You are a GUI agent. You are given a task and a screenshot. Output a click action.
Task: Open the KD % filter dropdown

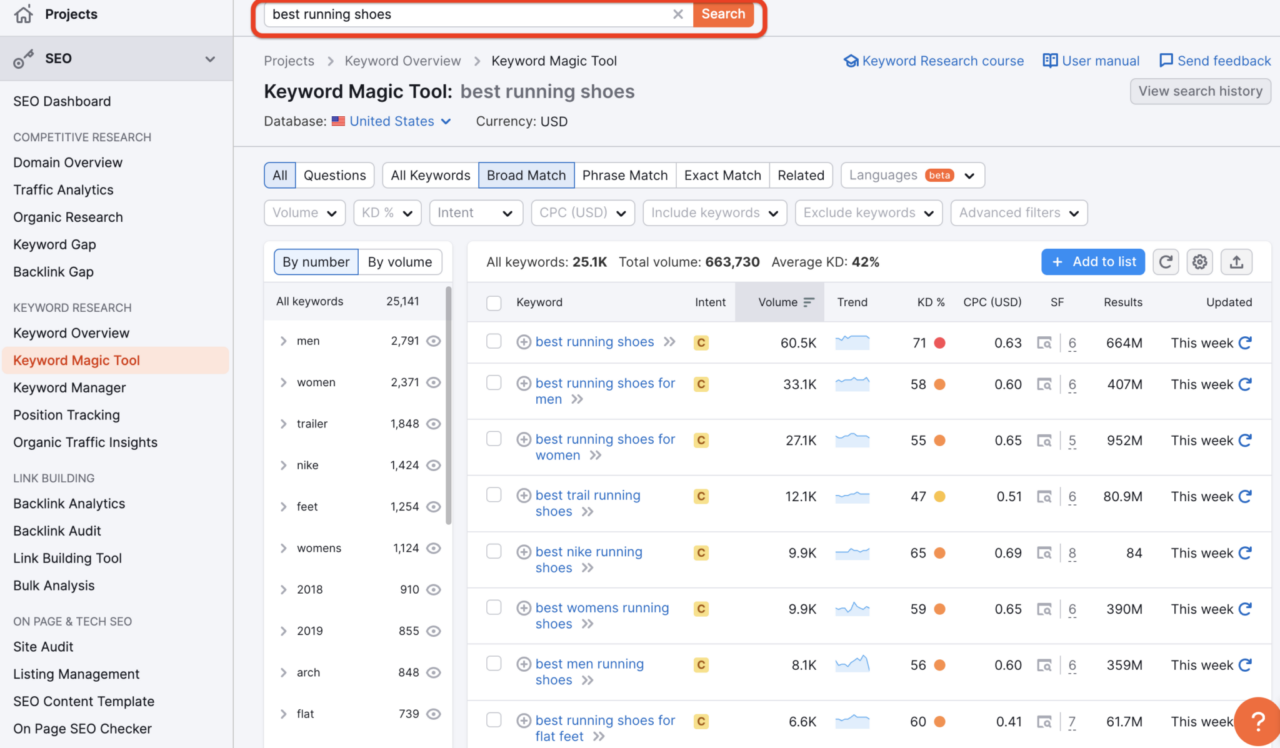click(387, 213)
